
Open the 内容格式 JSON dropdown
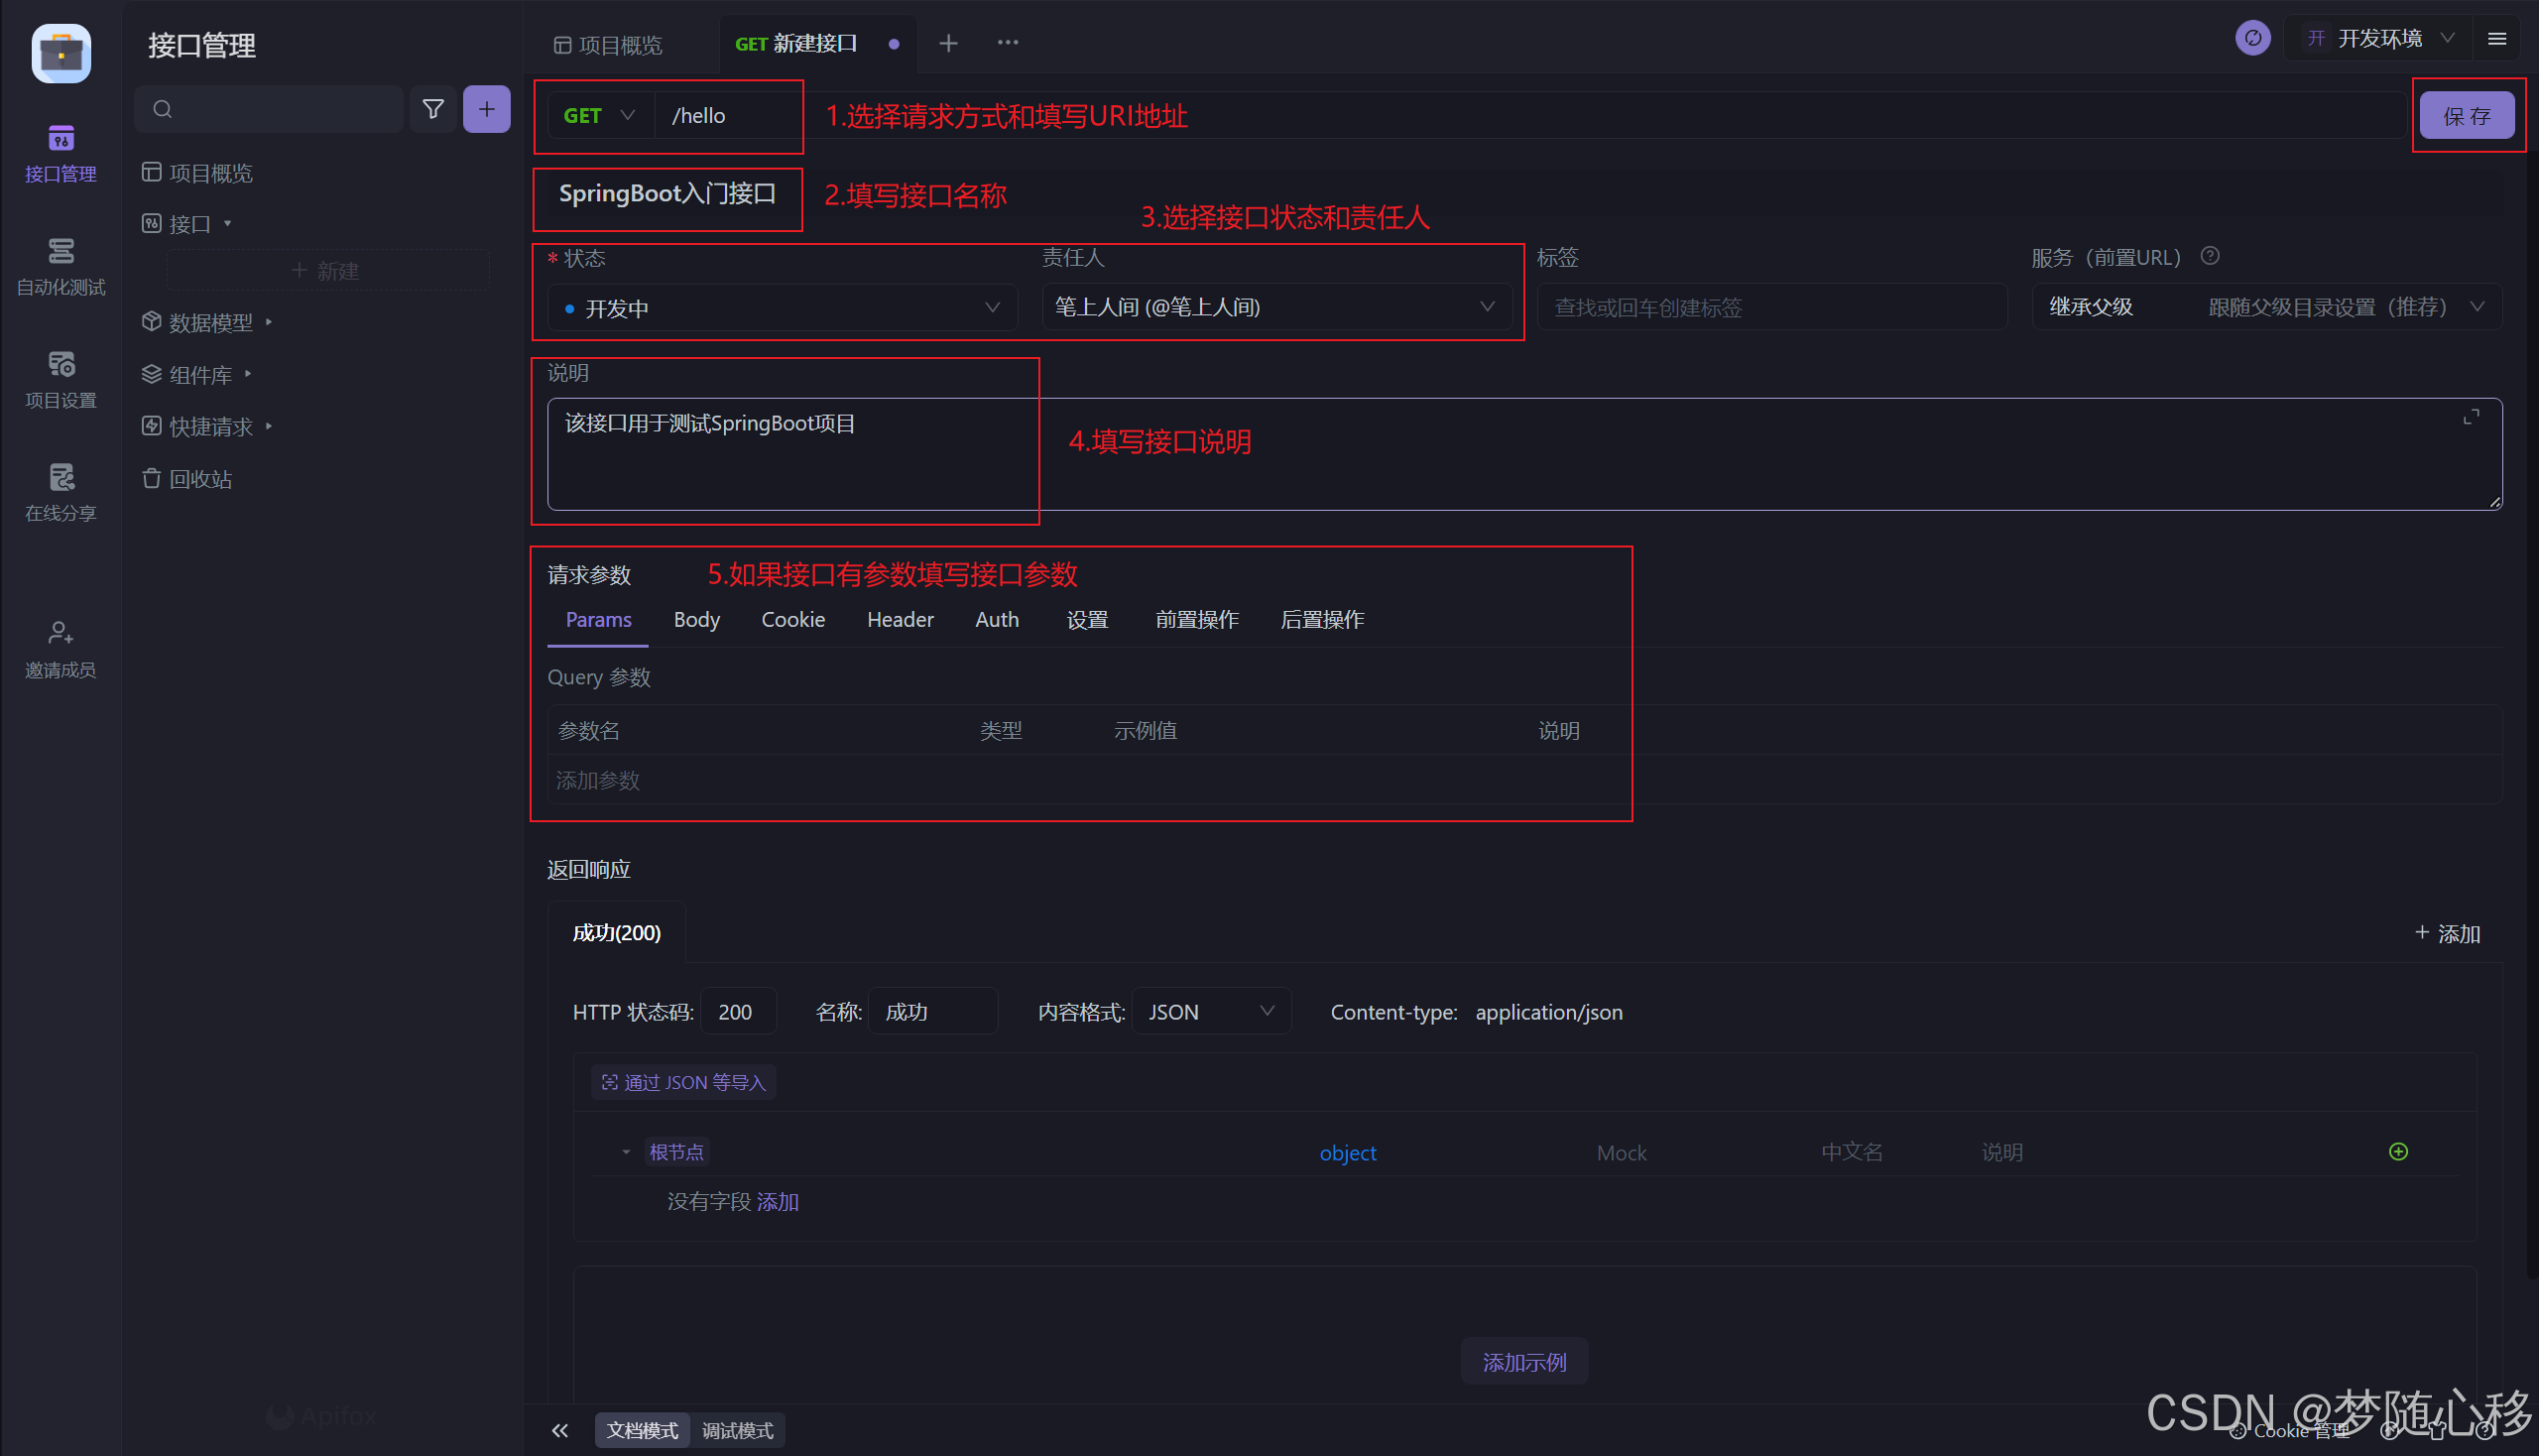[1210, 1012]
